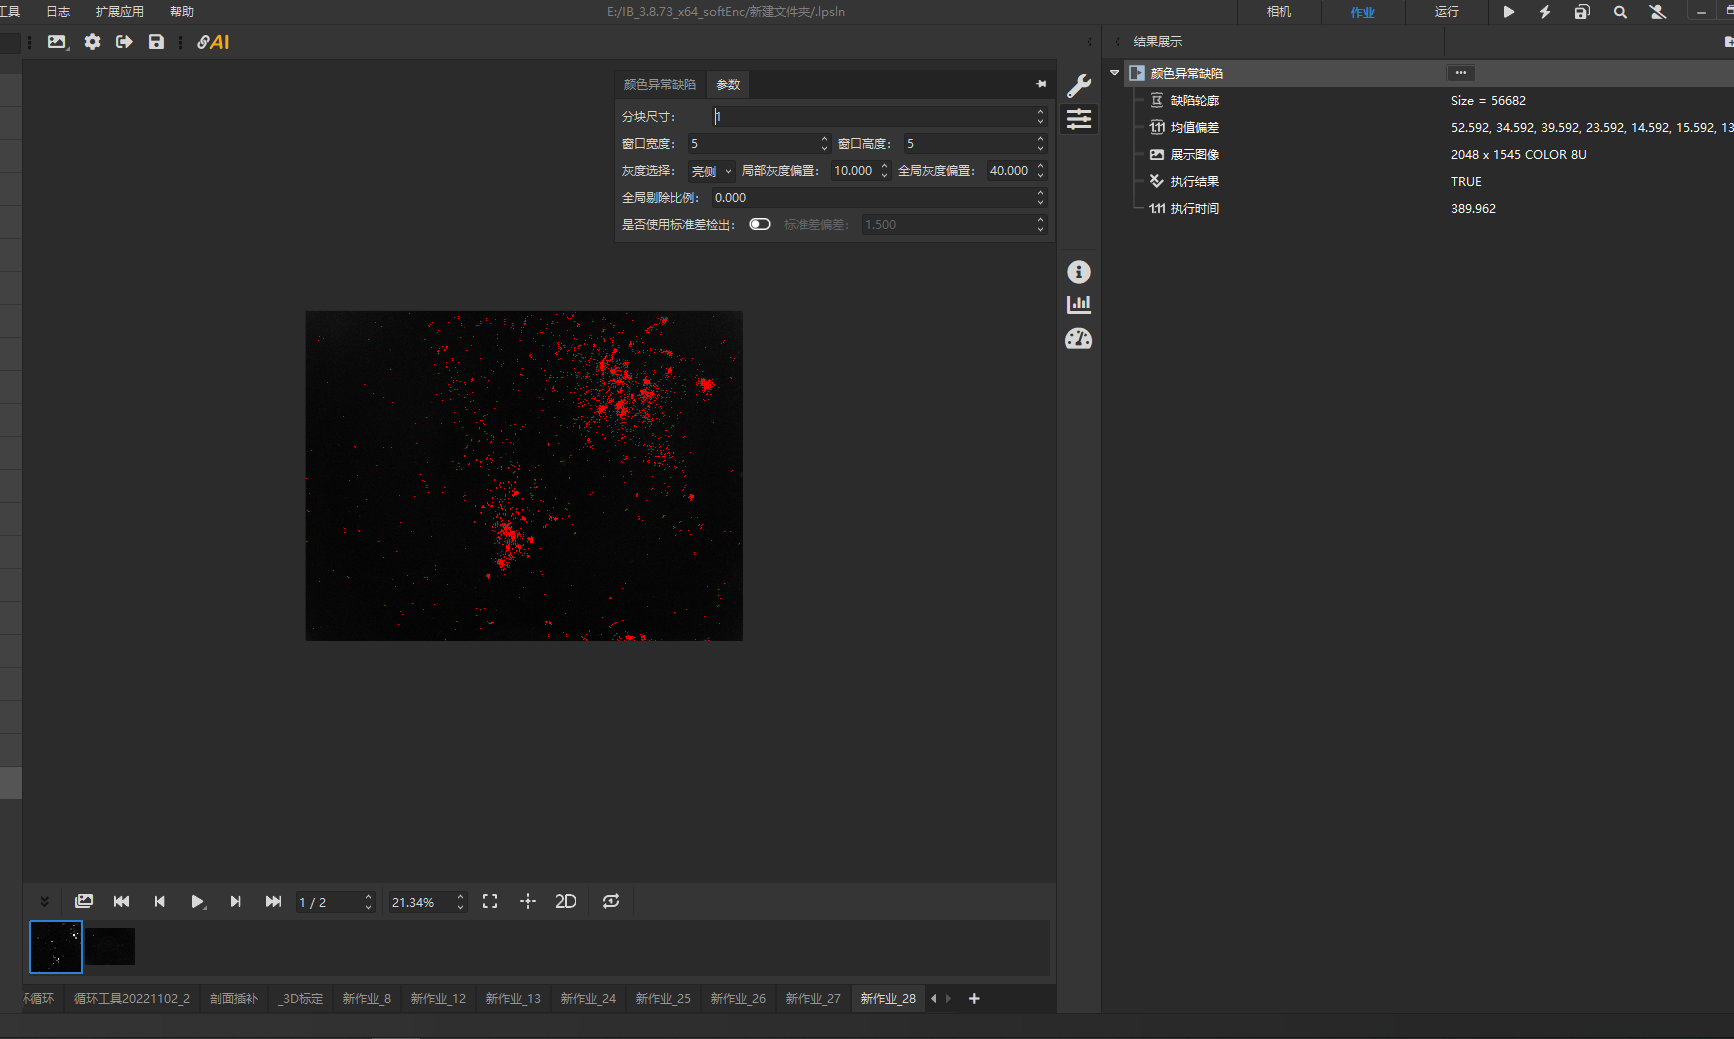This screenshot has height=1039, width=1734.
Task: Enable standard deviation detection switch
Action: point(760,224)
